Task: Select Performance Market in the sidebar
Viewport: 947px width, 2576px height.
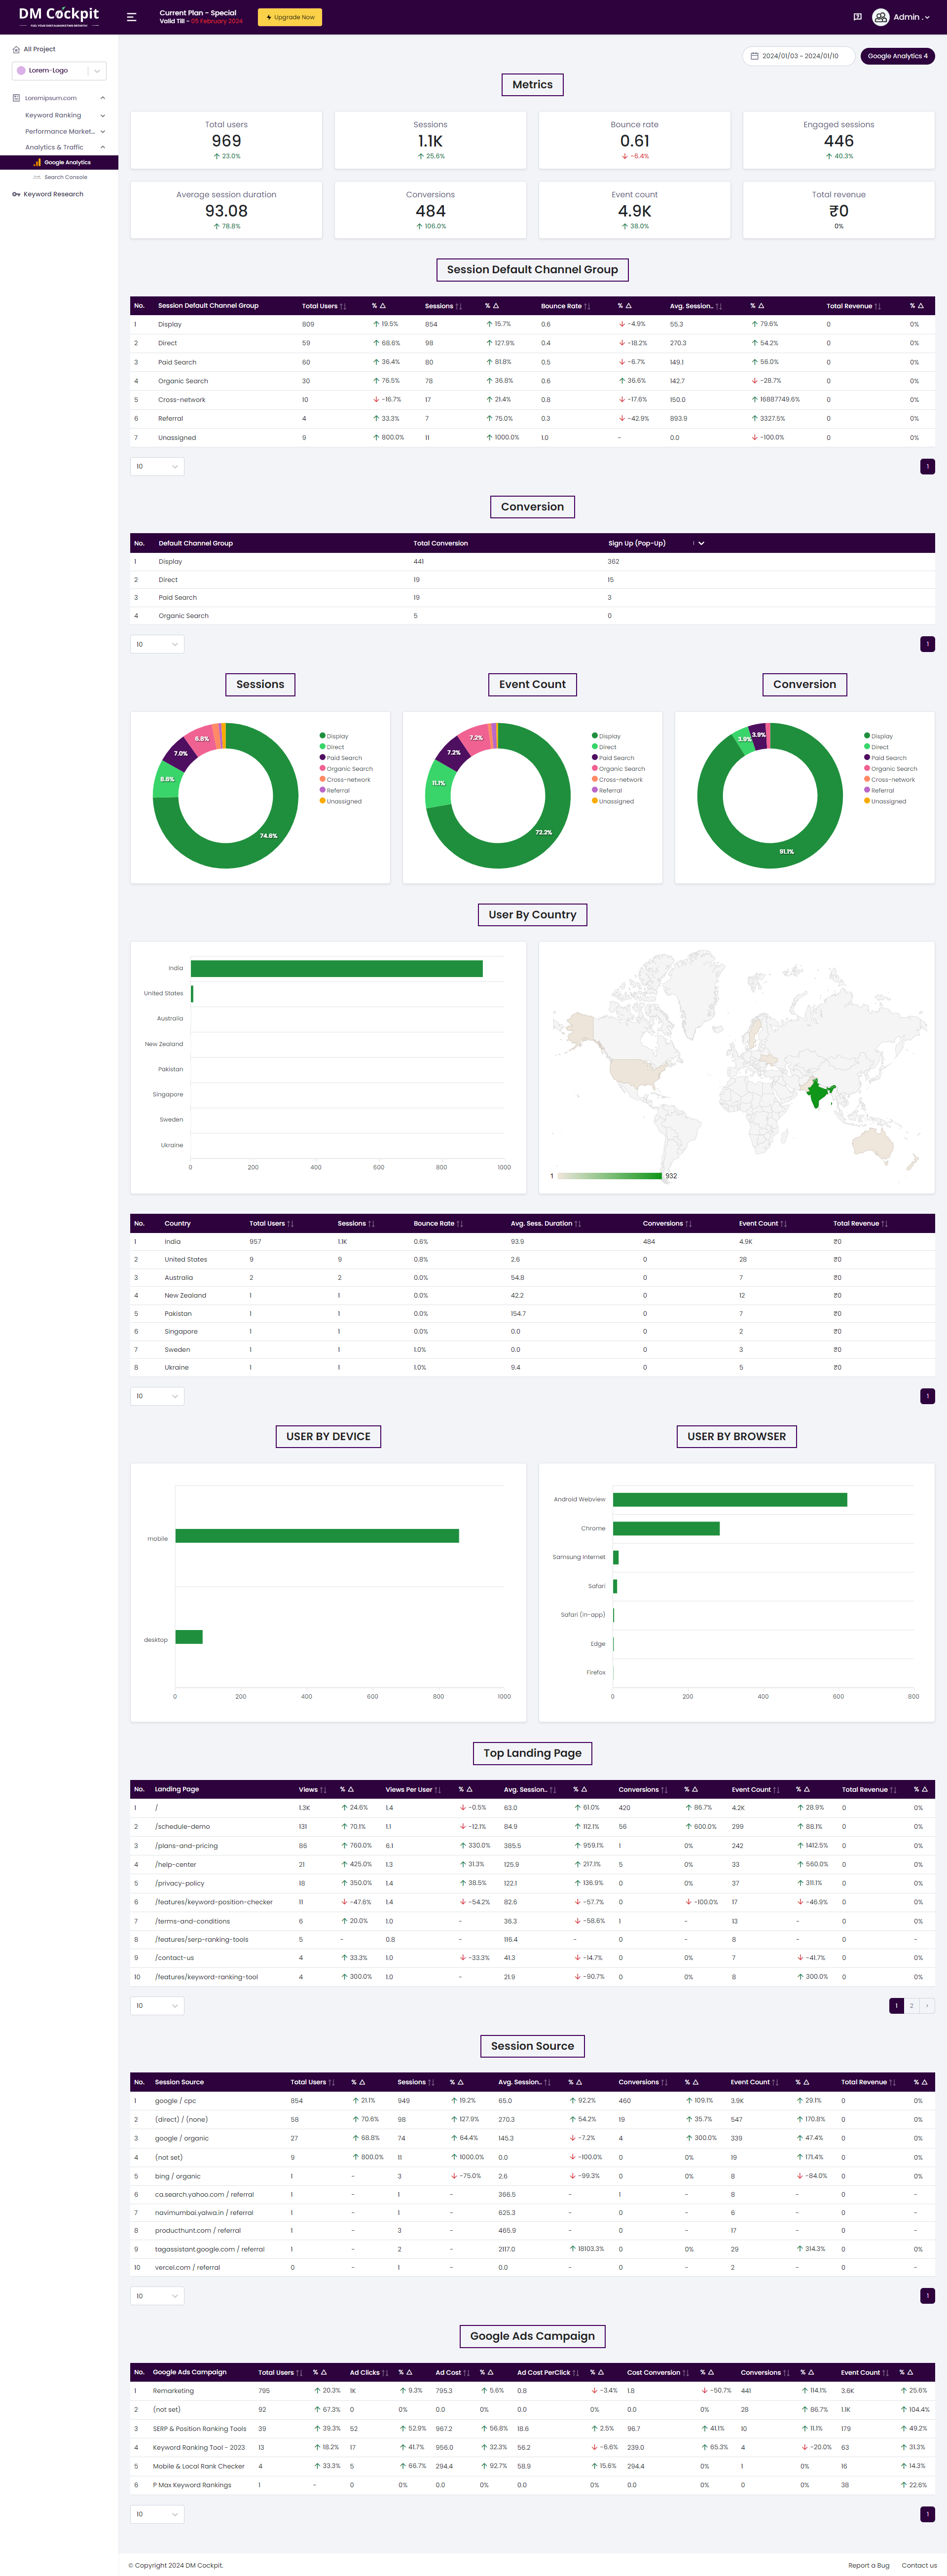Action: [60, 131]
